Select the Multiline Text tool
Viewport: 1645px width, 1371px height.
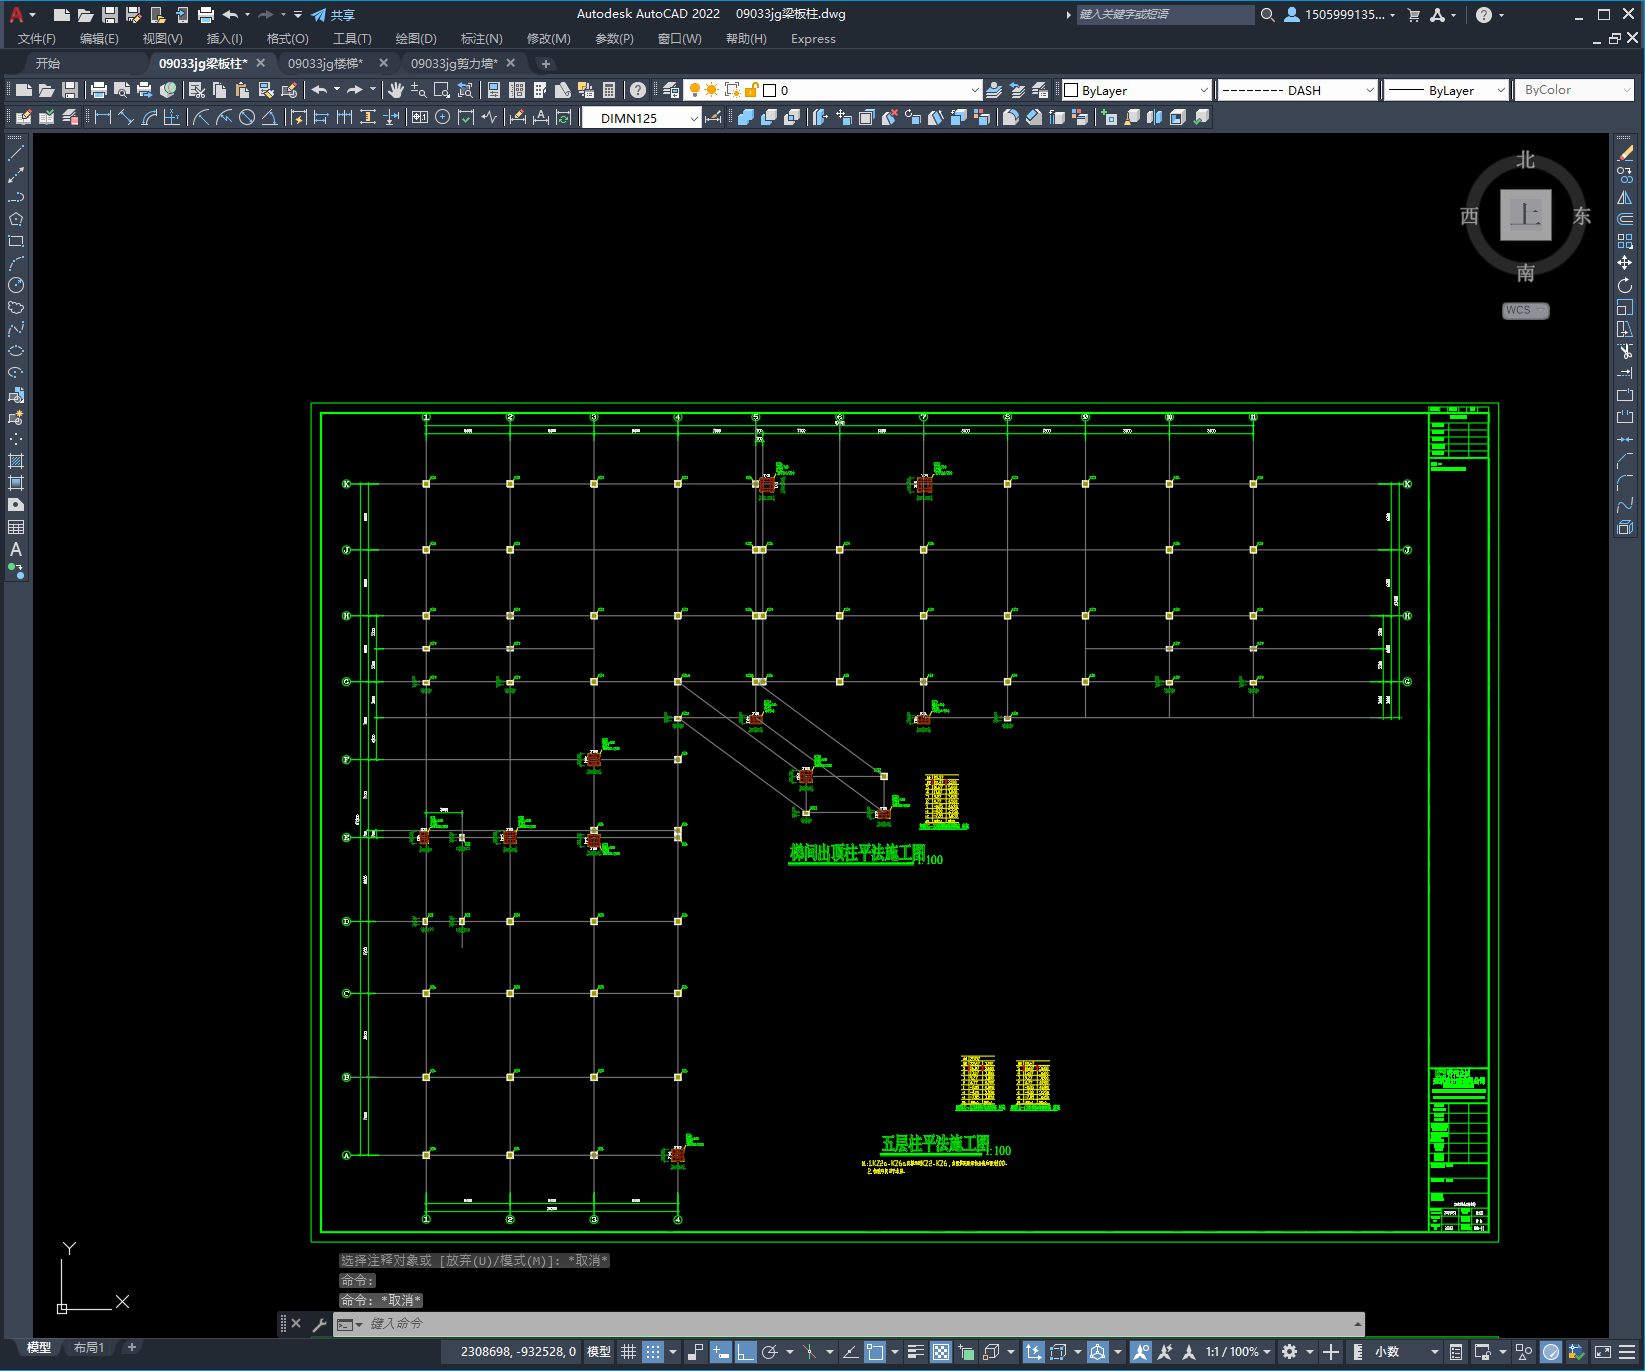16,549
